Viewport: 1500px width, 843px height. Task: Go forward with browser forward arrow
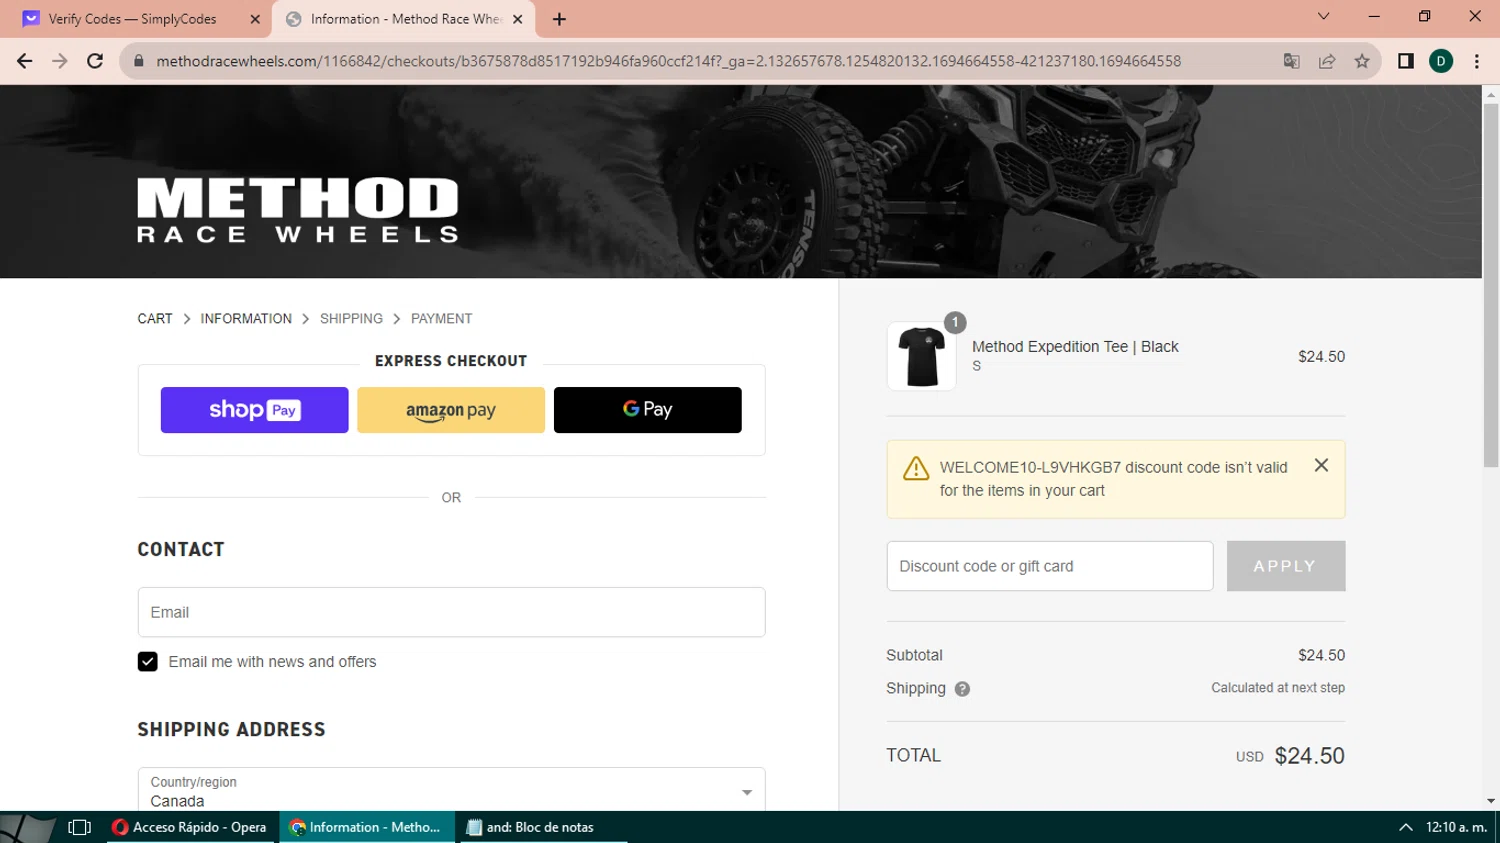[60, 61]
